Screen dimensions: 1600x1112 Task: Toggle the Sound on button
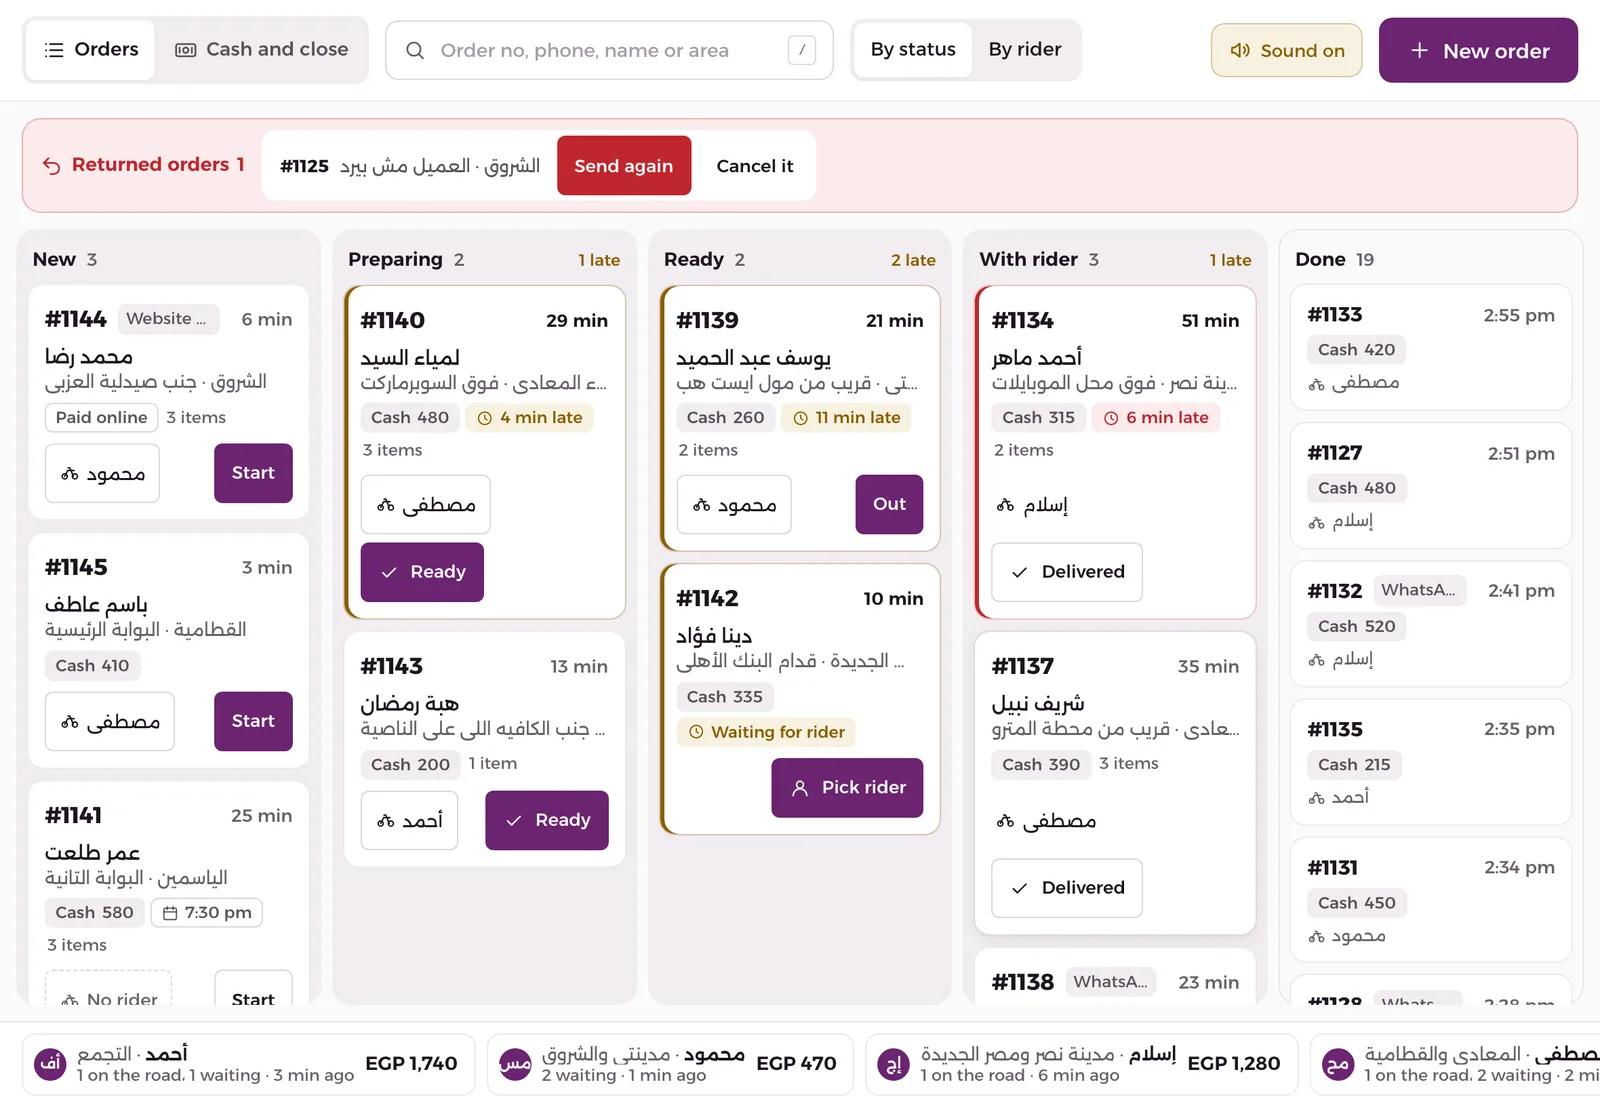[1287, 50]
